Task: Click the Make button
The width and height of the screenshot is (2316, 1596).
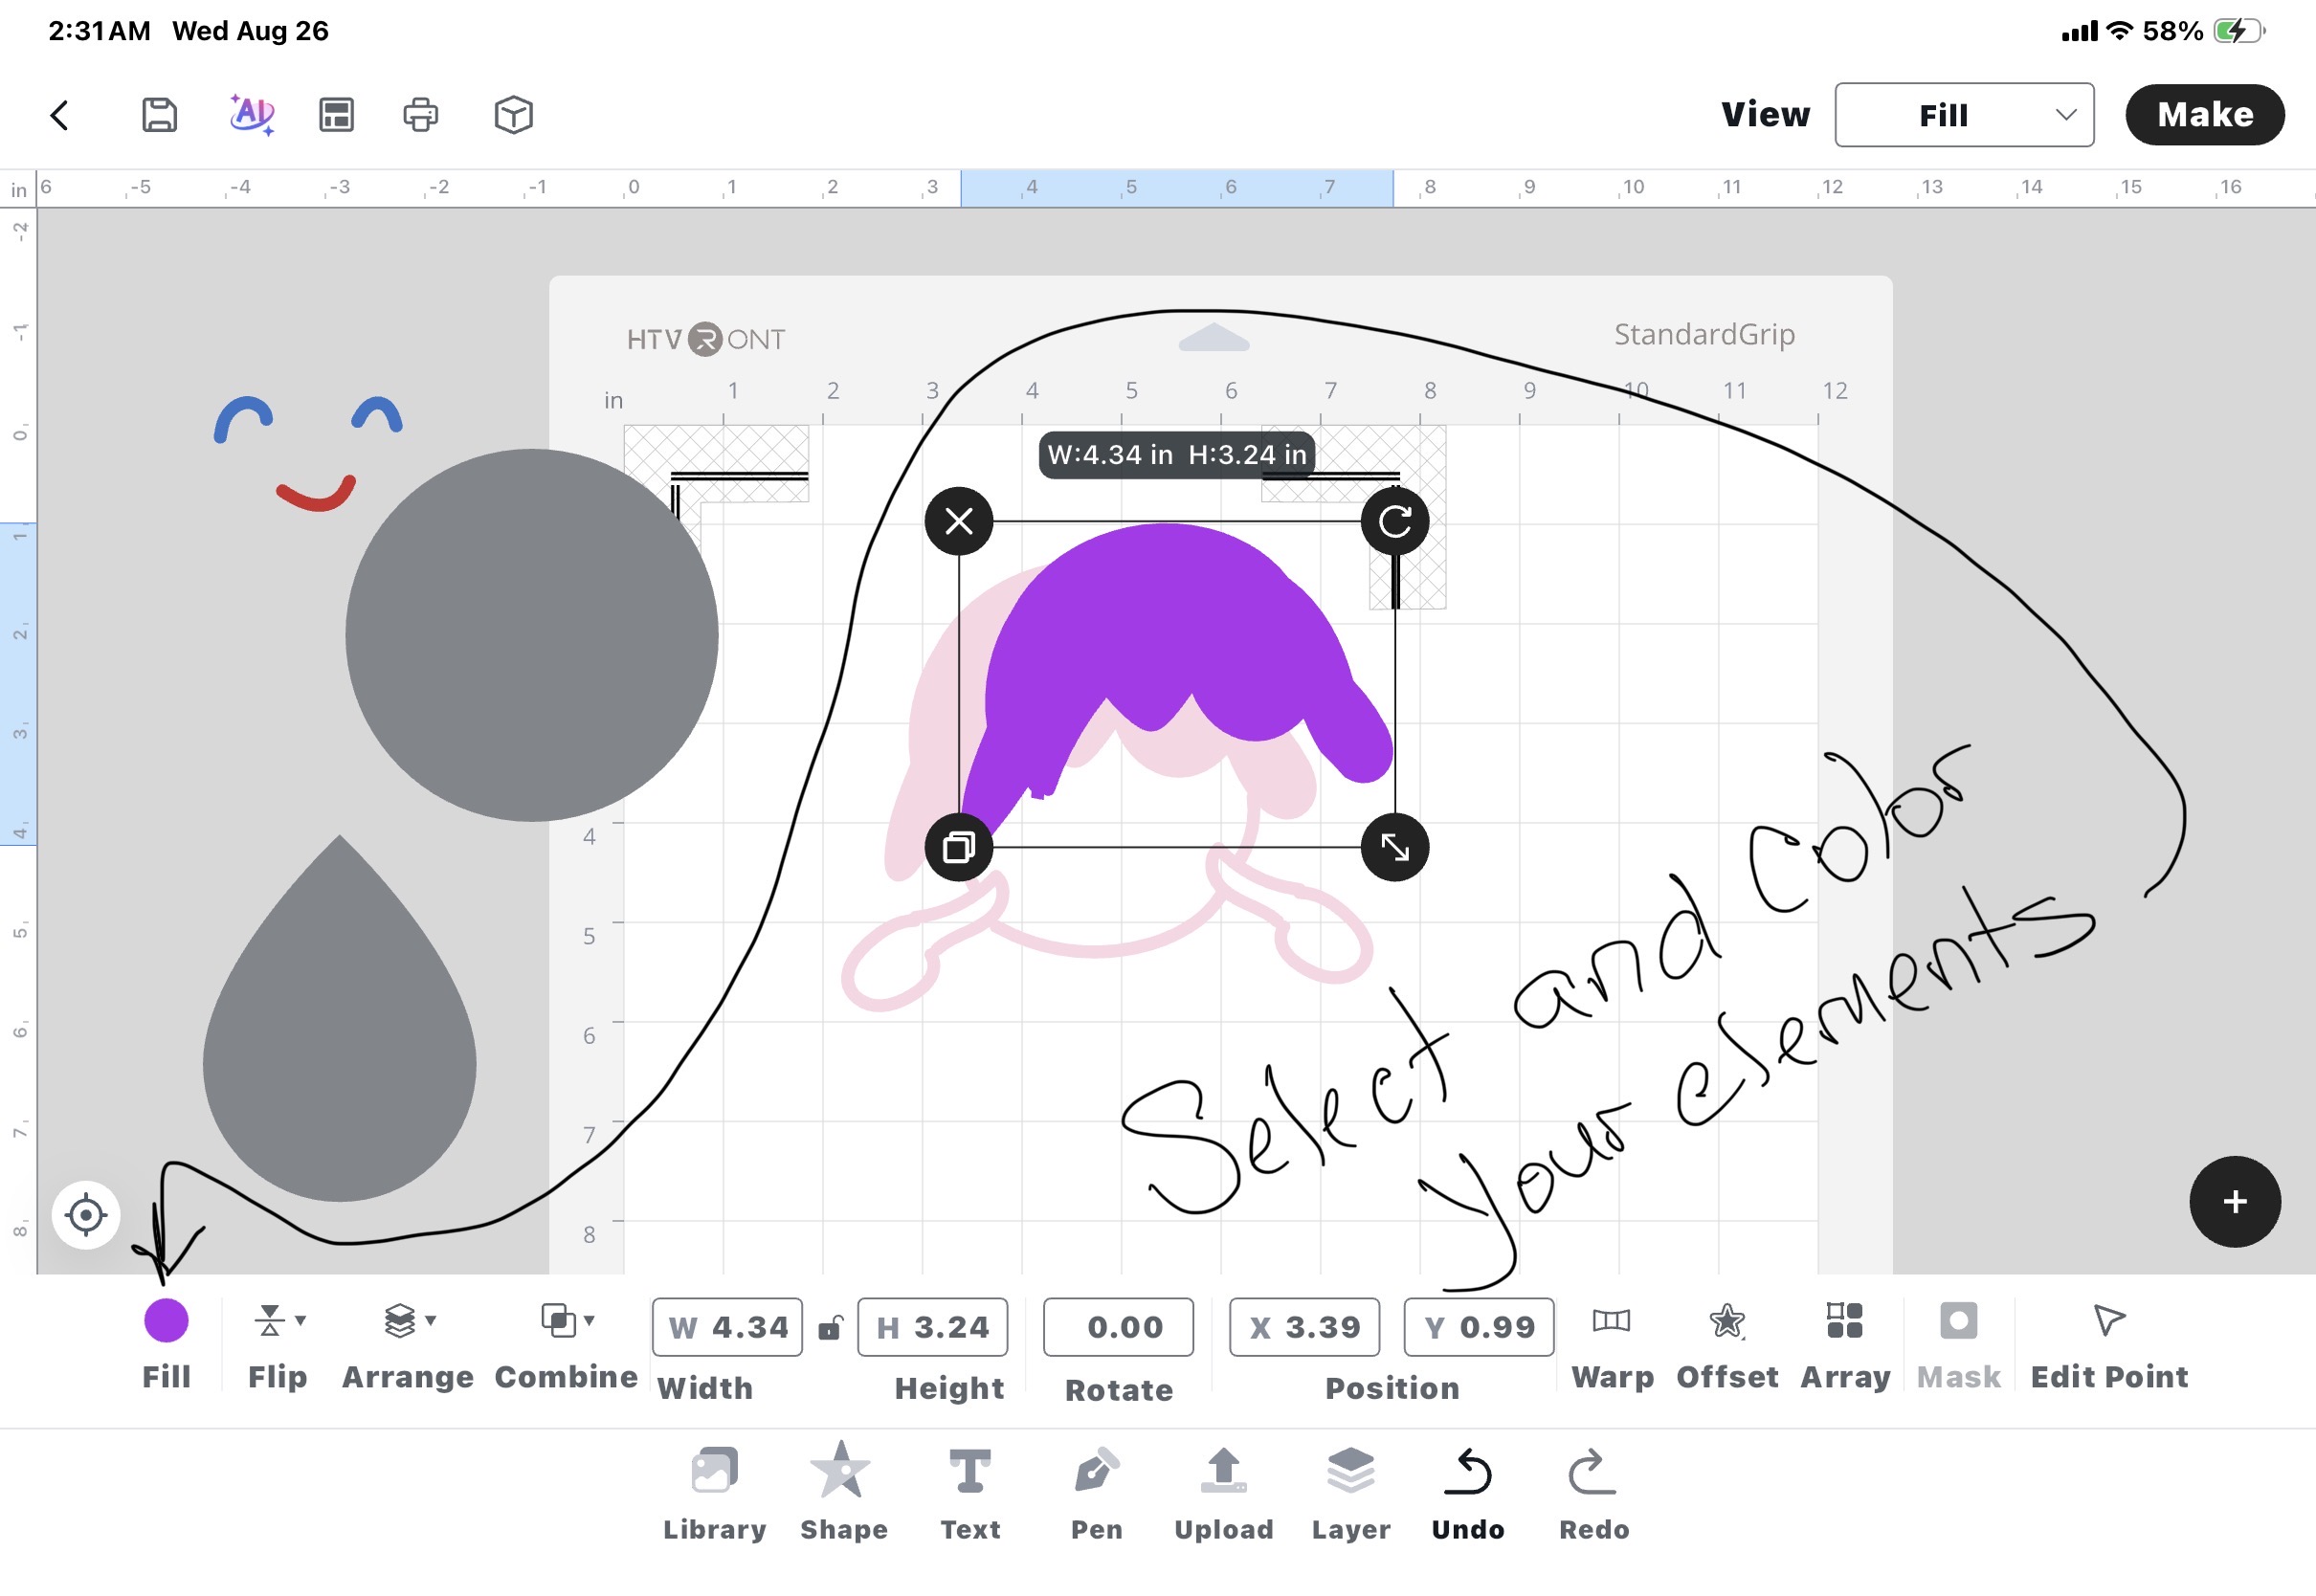Action: tap(2204, 115)
